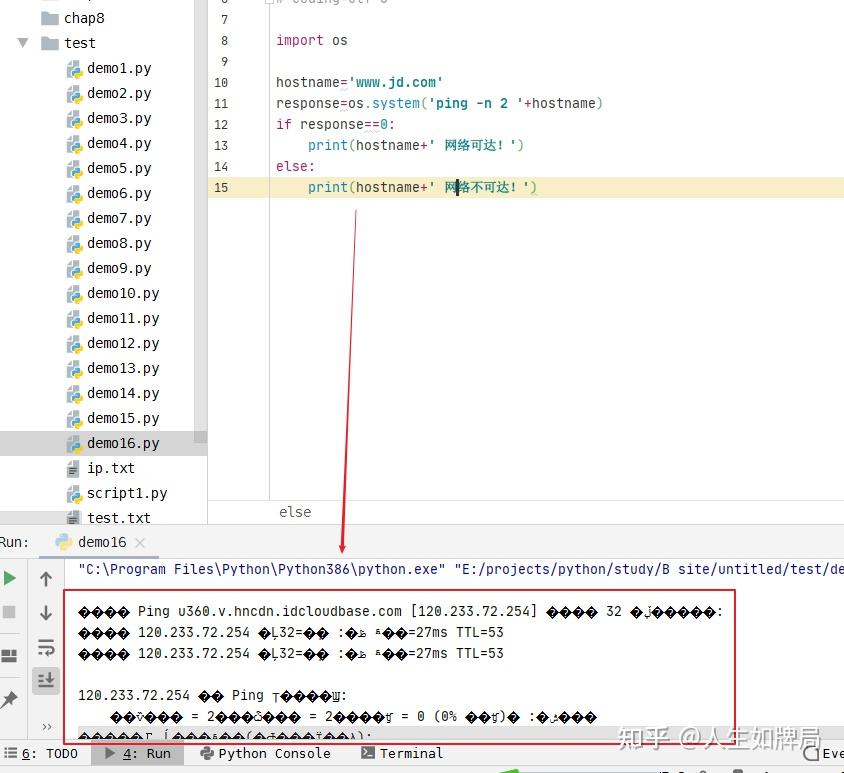Toggle soft-wrap in the run console
The height and width of the screenshot is (773, 844).
point(46,646)
